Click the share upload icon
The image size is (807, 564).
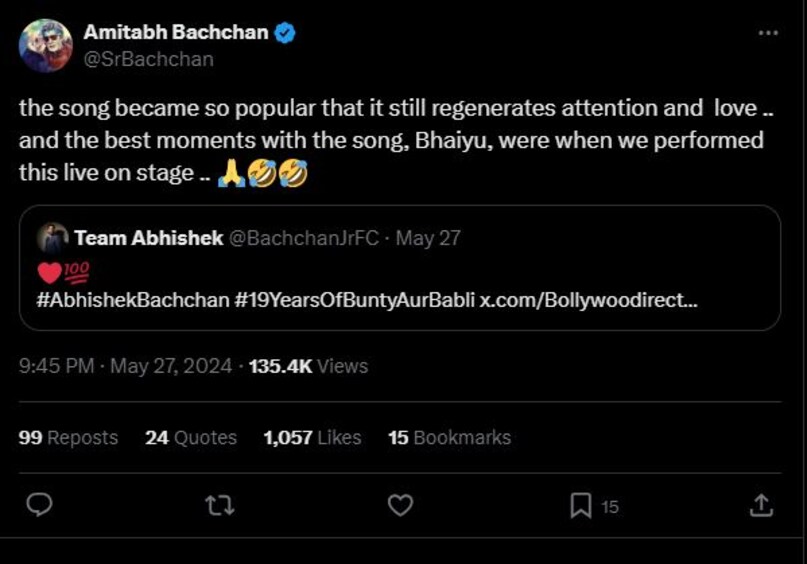[x=761, y=506]
